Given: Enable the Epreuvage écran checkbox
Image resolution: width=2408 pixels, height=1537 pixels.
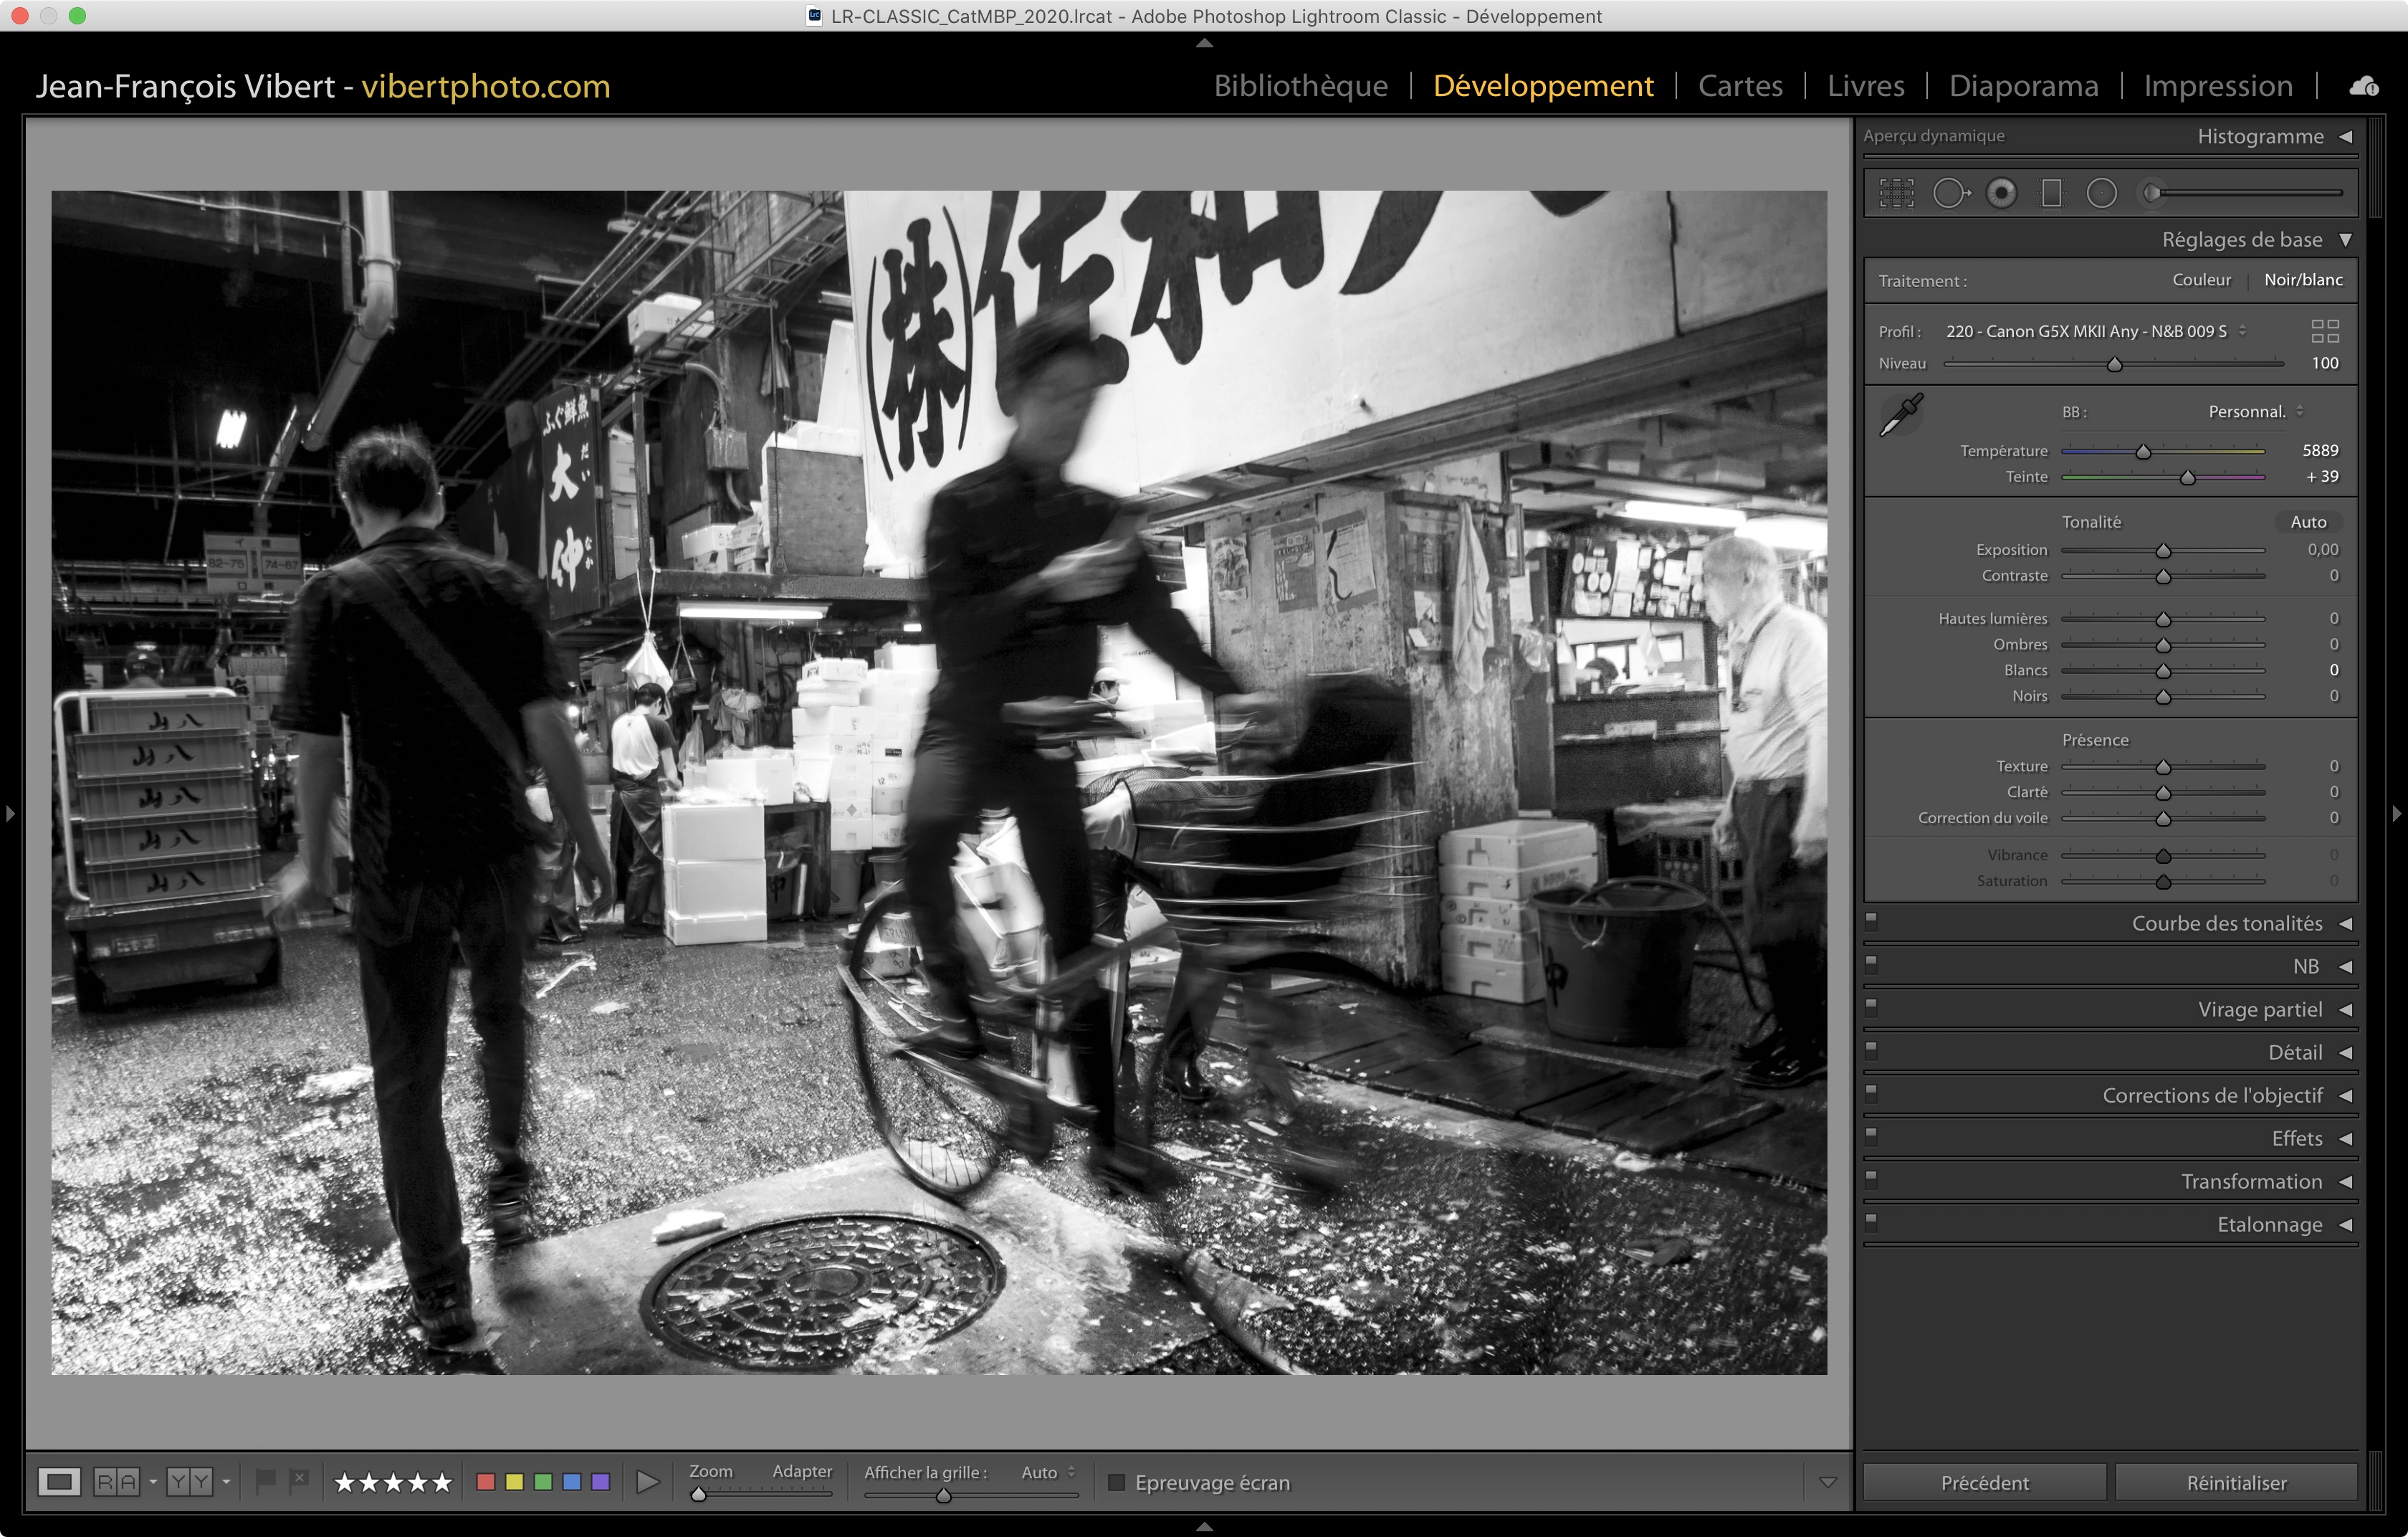Looking at the screenshot, I should point(1117,1482).
